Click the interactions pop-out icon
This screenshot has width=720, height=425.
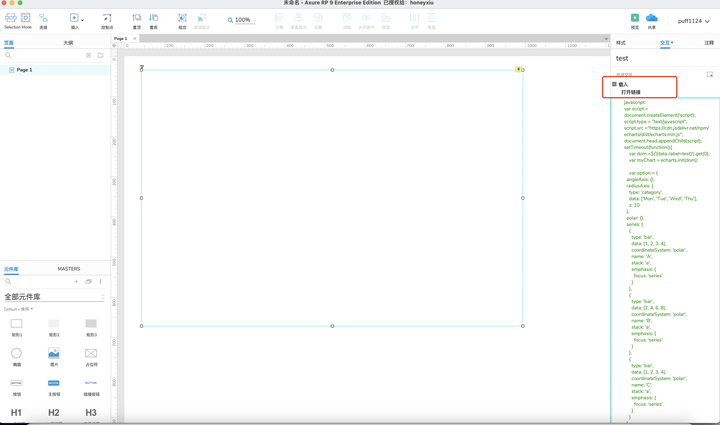710,74
